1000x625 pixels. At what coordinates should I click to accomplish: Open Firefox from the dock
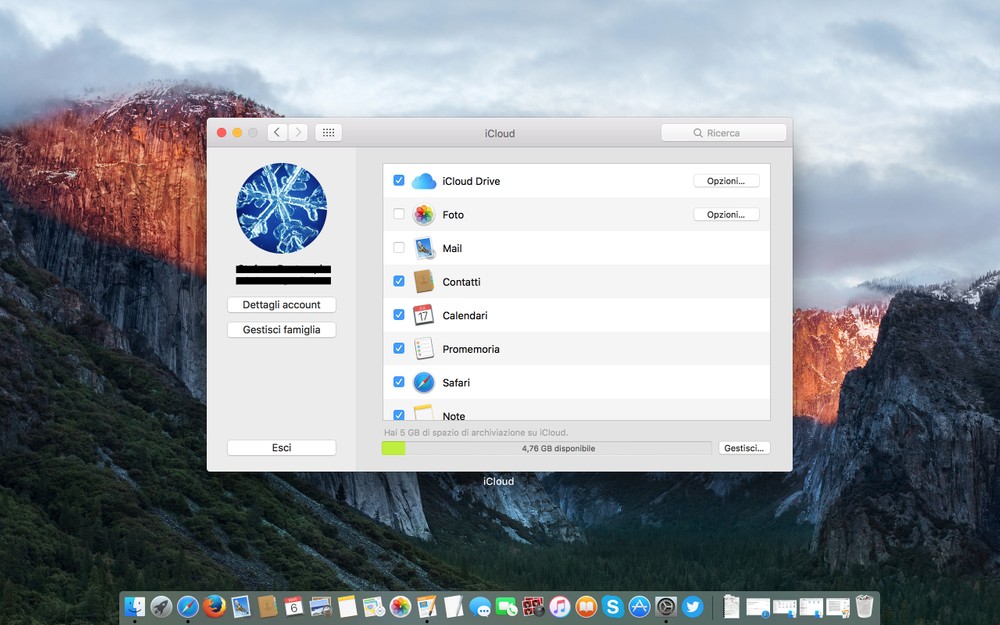click(x=214, y=606)
